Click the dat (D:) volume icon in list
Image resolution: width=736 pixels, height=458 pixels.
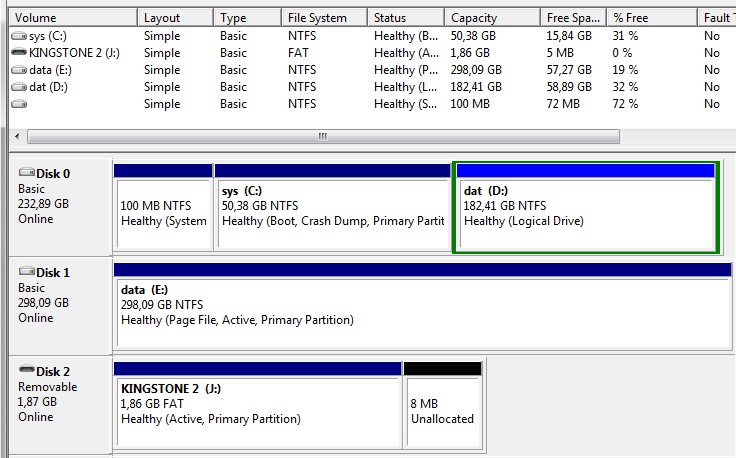19,87
